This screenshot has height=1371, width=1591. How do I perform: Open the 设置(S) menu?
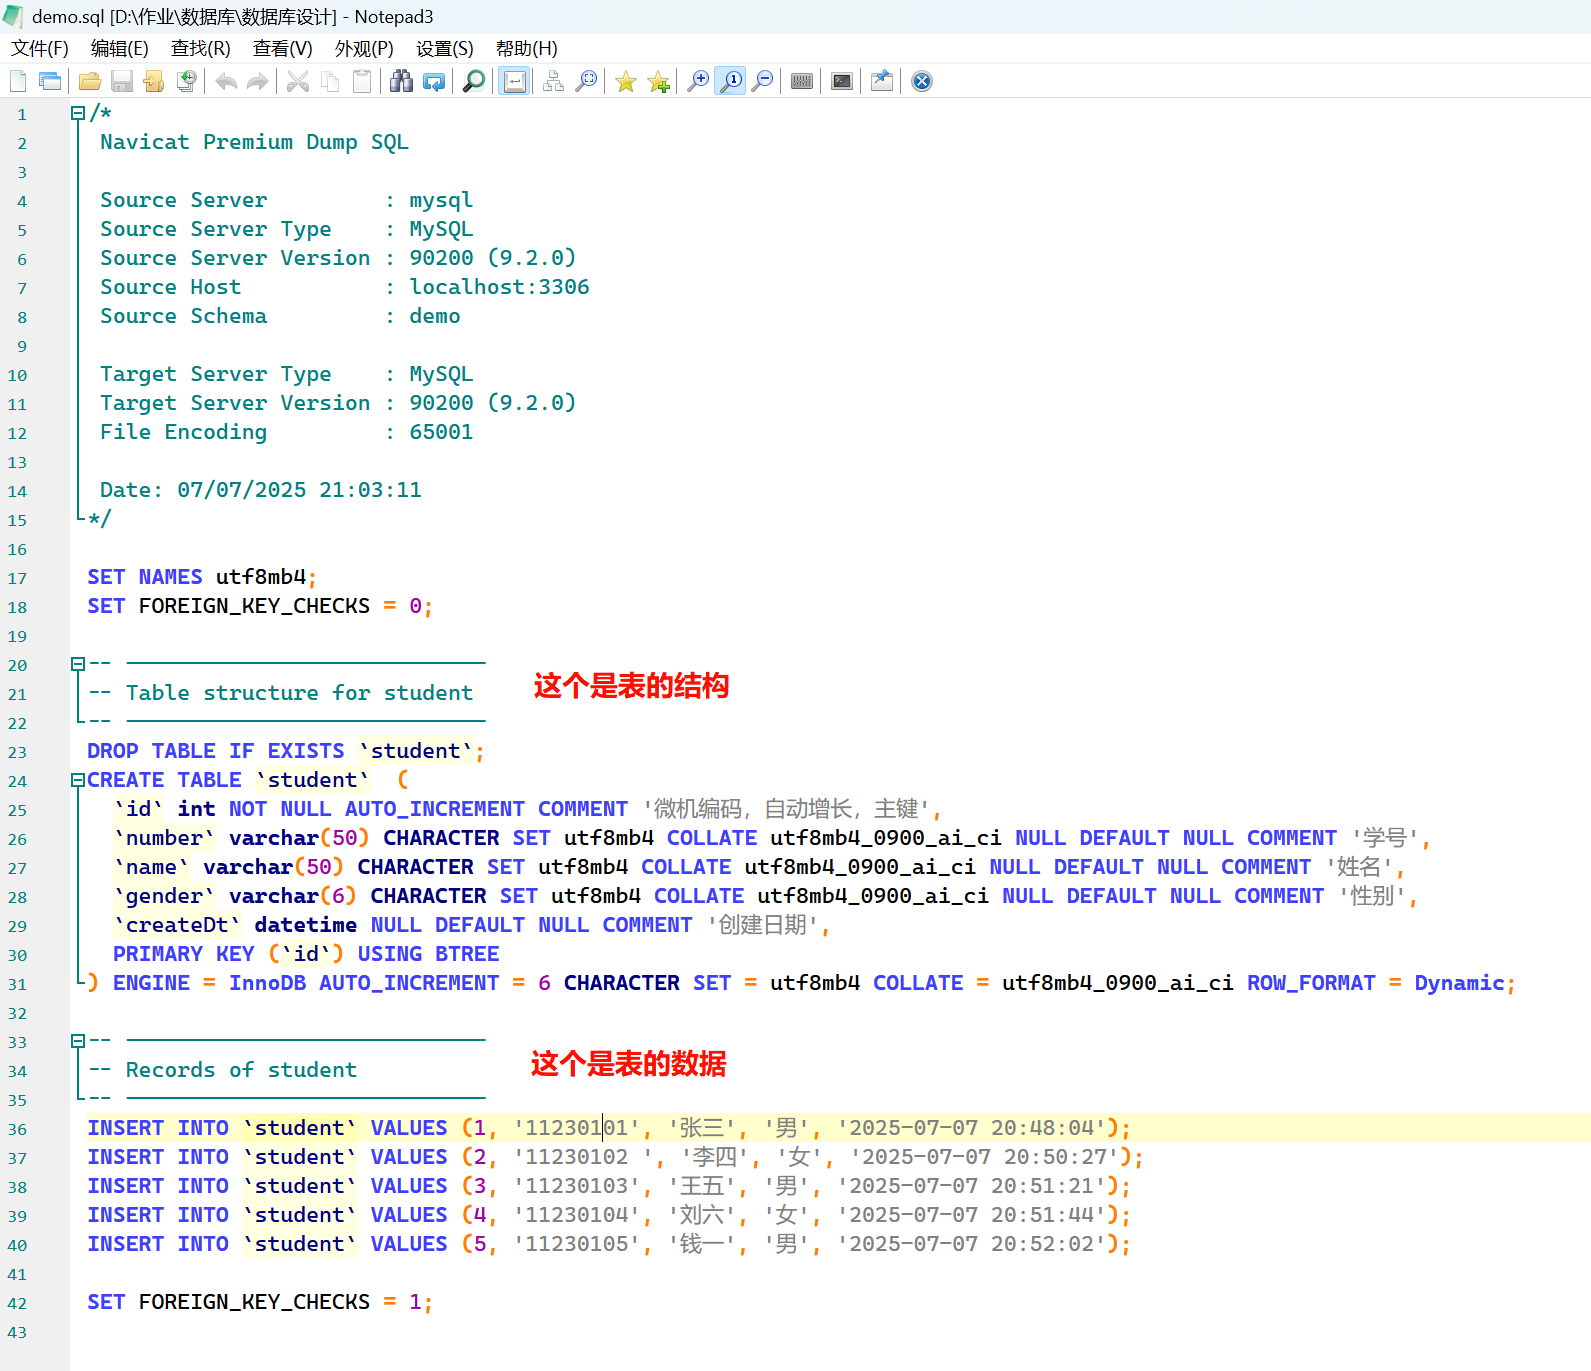[444, 49]
